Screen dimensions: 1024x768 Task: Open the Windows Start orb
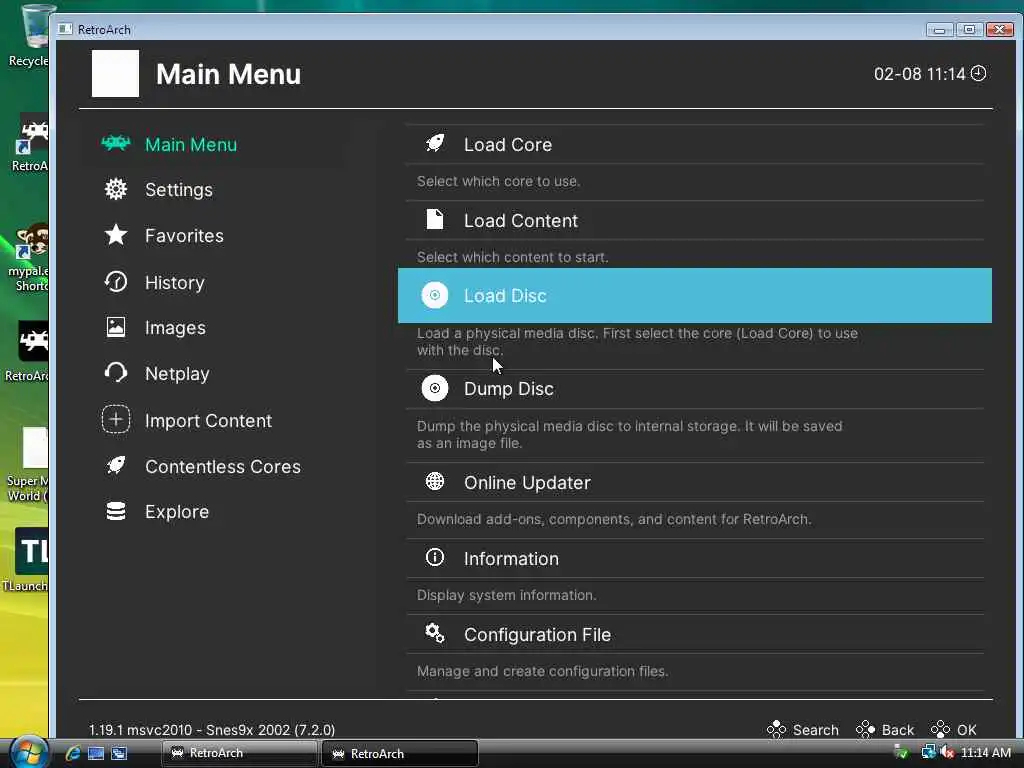[29, 752]
